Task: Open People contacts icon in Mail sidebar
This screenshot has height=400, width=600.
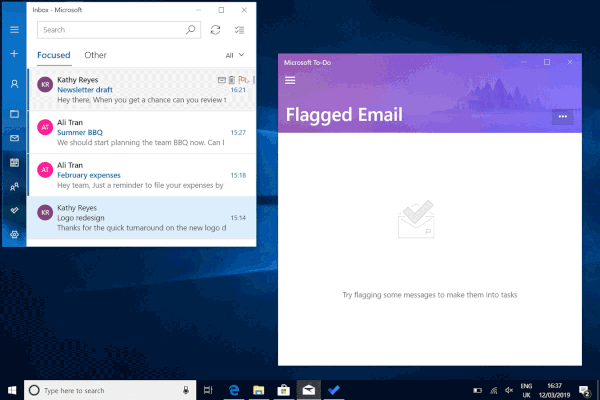Action: coord(14,187)
